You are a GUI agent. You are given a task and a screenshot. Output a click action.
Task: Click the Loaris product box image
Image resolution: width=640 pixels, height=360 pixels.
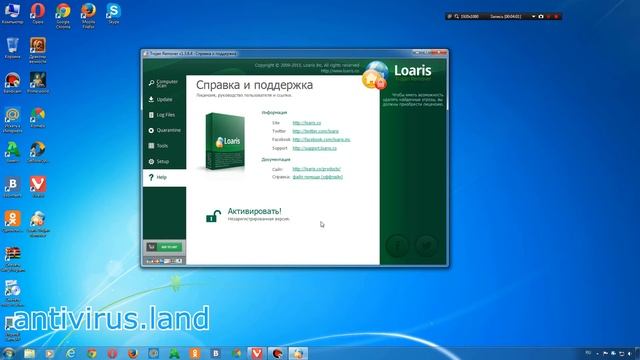click(x=224, y=141)
